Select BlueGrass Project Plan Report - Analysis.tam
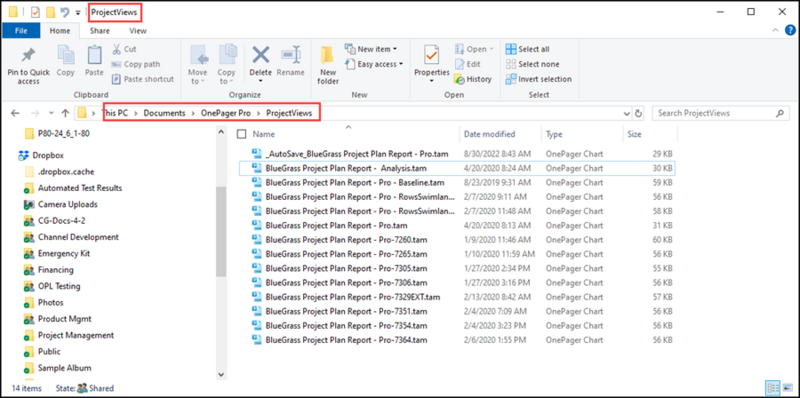Viewport: 800px width, 398px height. coord(457,168)
